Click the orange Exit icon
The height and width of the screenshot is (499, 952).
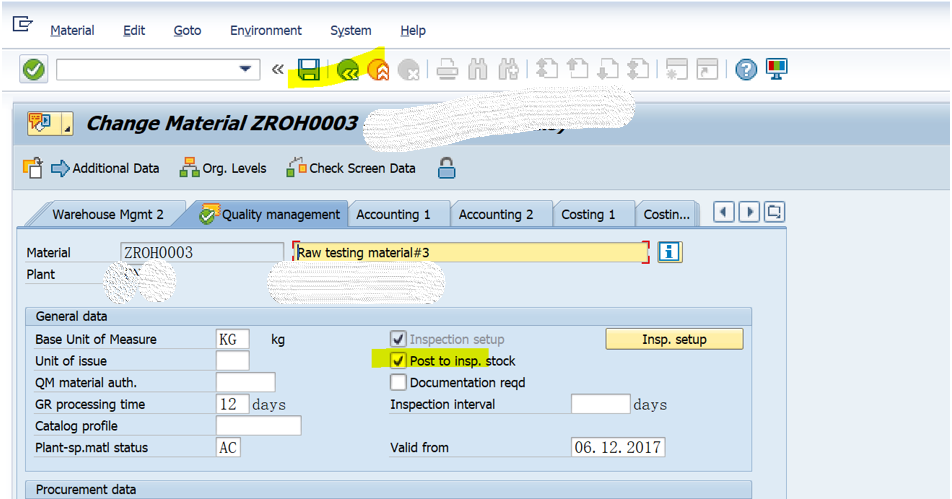click(x=378, y=70)
